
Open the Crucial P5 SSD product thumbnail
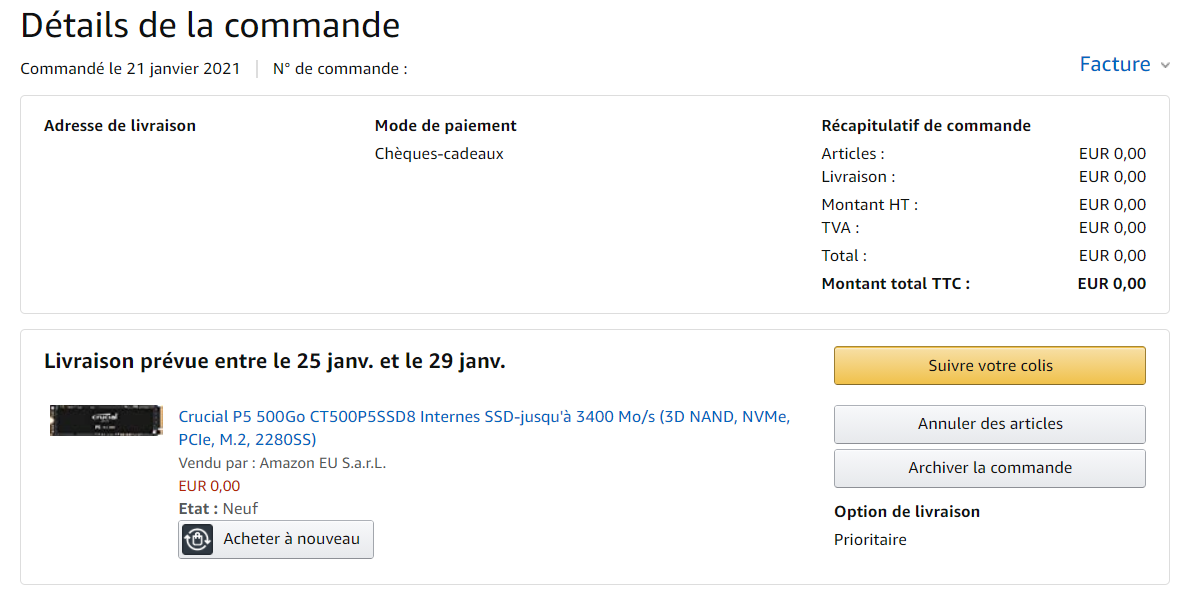[93, 420]
